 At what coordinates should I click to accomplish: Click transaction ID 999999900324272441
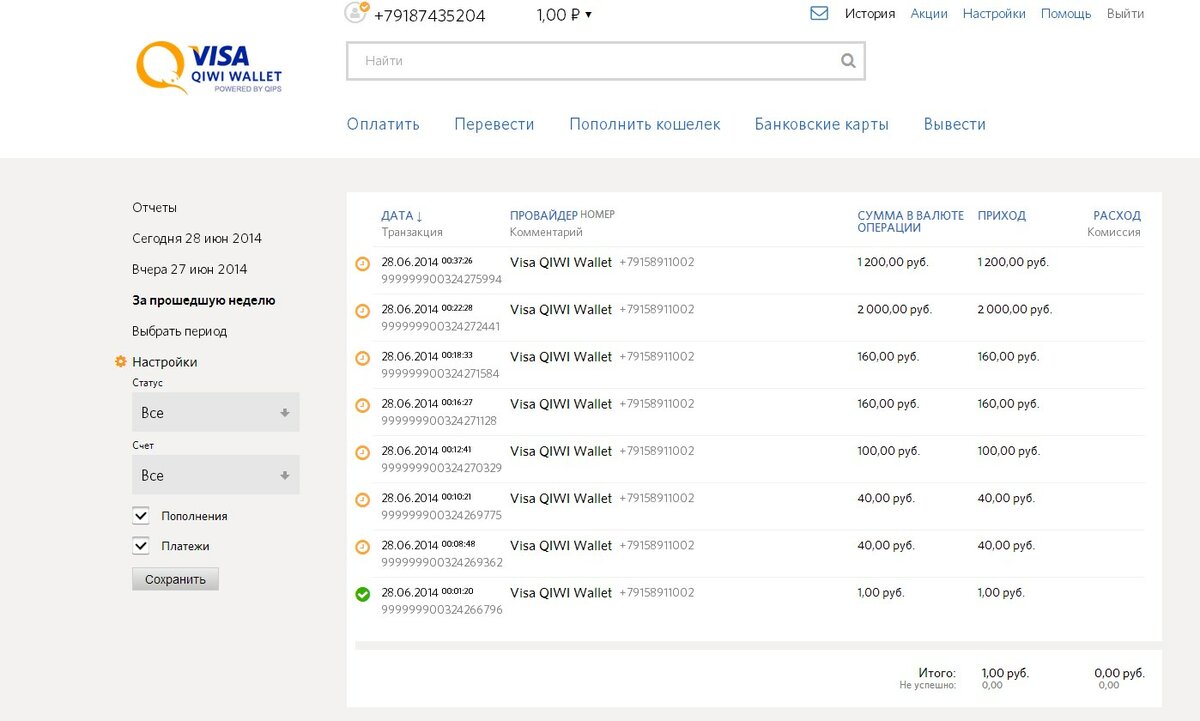[441, 326]
